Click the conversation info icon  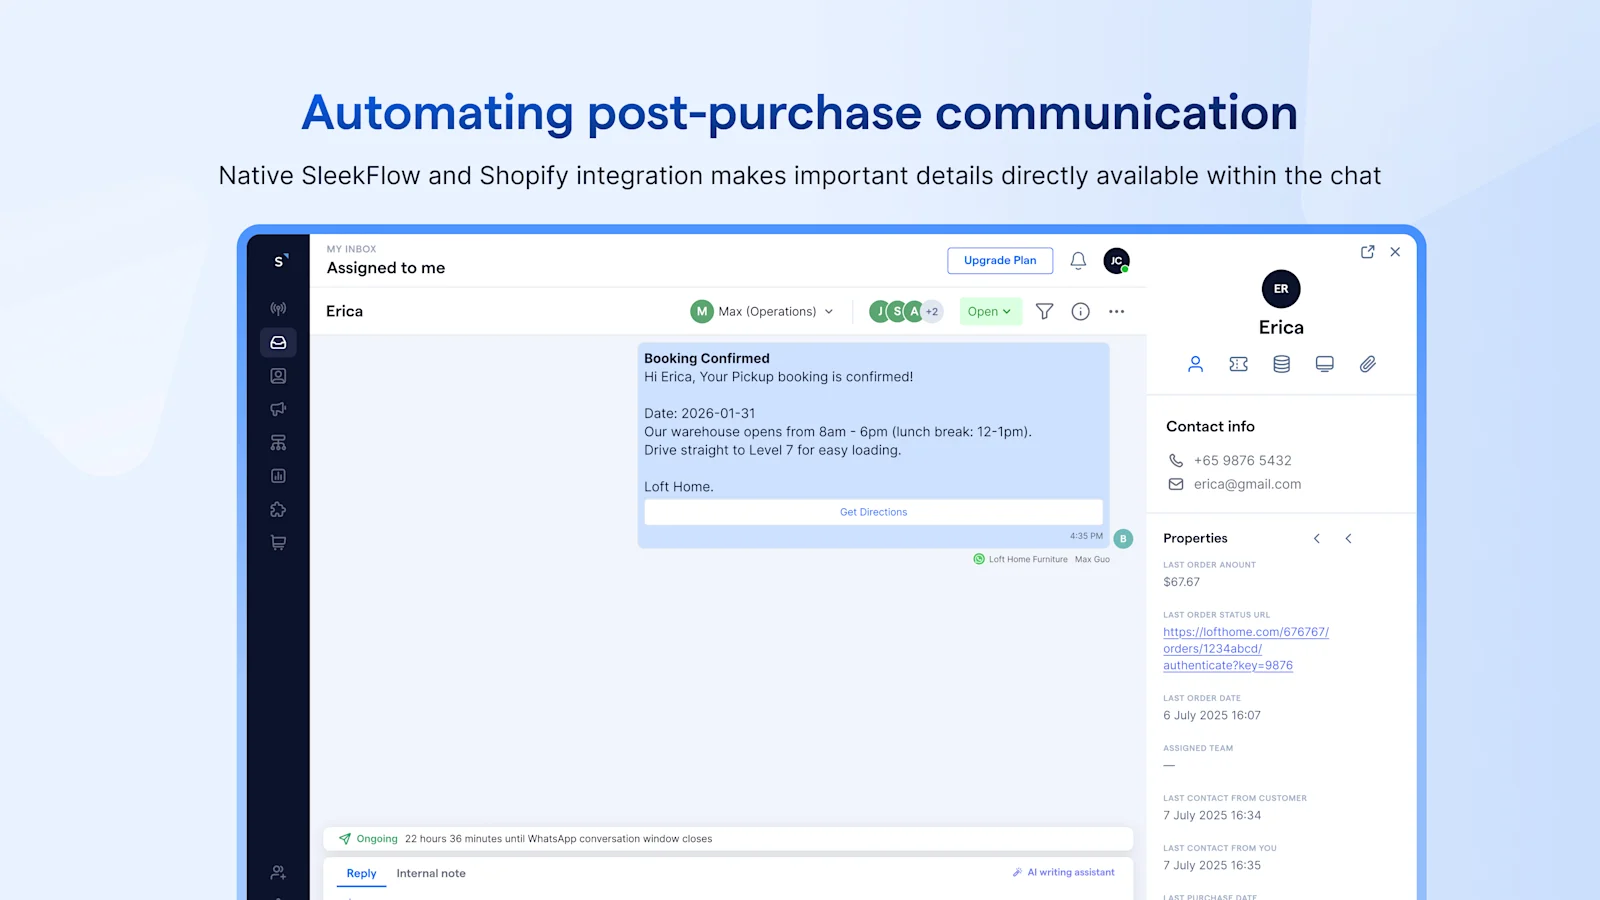pos(1080,311)
